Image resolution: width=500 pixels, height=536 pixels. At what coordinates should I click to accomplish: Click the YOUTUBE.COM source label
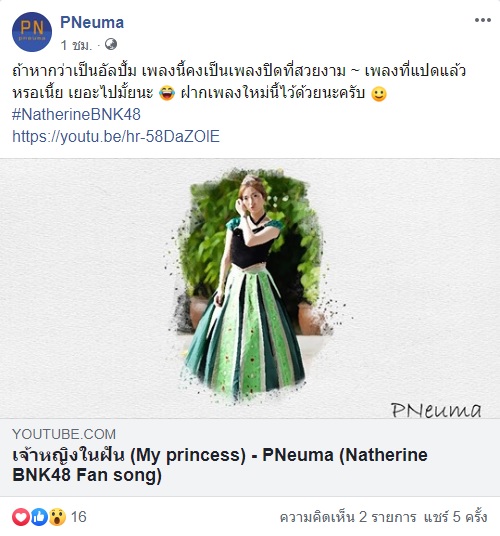pos(64,434)
